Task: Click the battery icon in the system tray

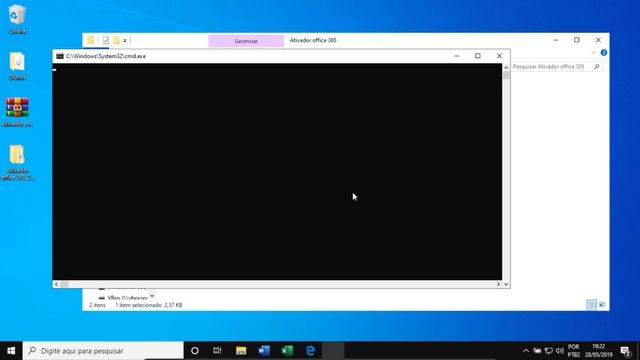Action: tap(537, 351)
